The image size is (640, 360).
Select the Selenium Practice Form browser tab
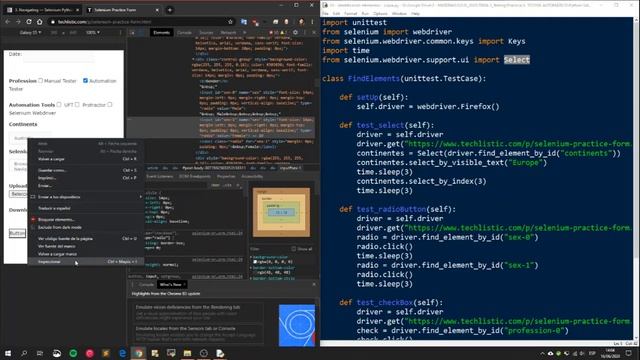123,10
